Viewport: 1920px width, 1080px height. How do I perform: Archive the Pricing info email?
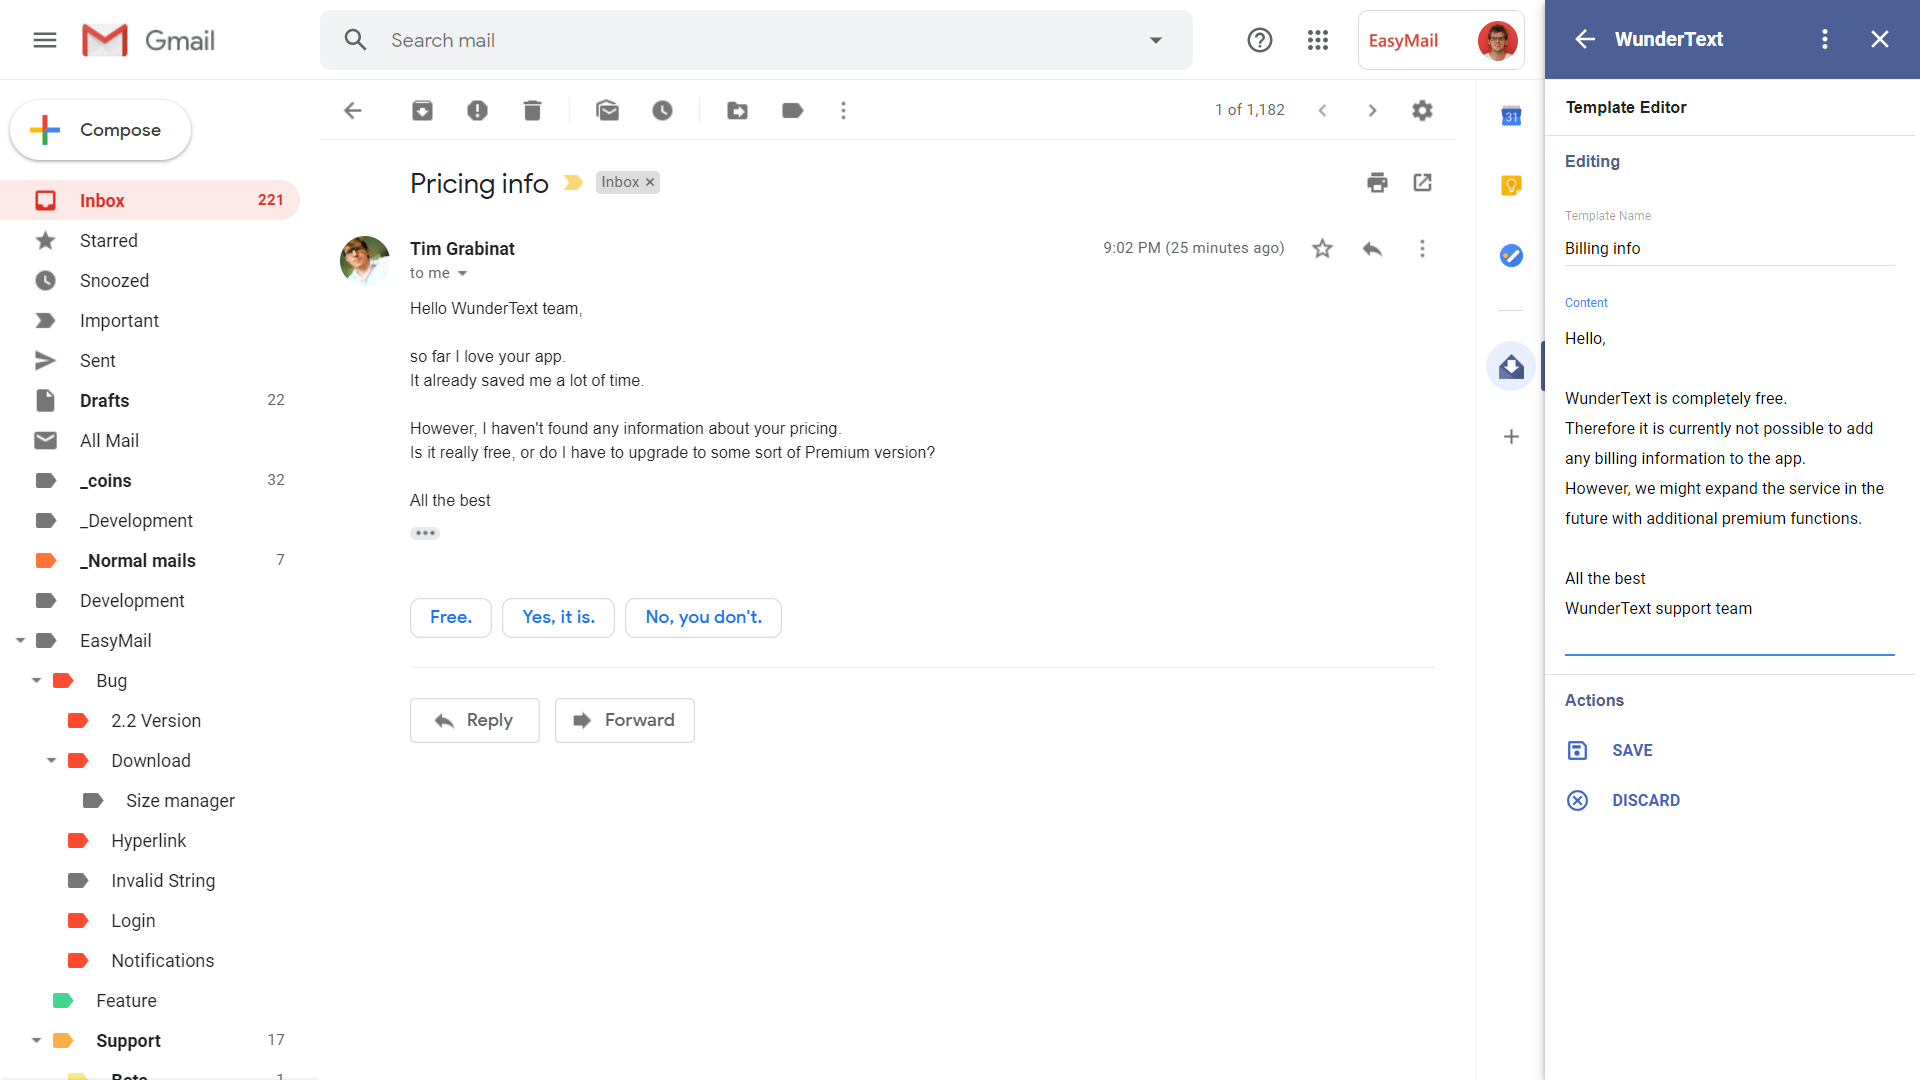[422, 110]
